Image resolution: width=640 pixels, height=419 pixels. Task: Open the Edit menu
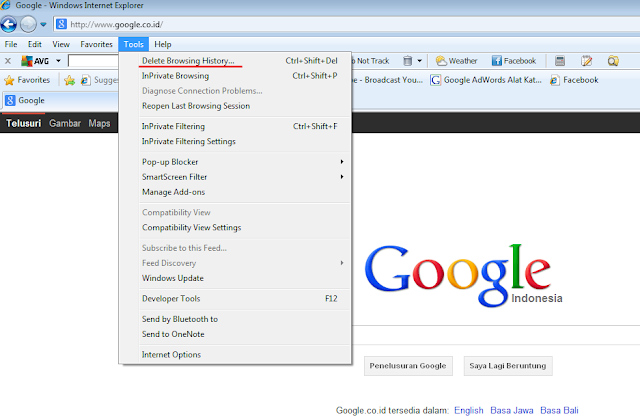click(35, 44)
